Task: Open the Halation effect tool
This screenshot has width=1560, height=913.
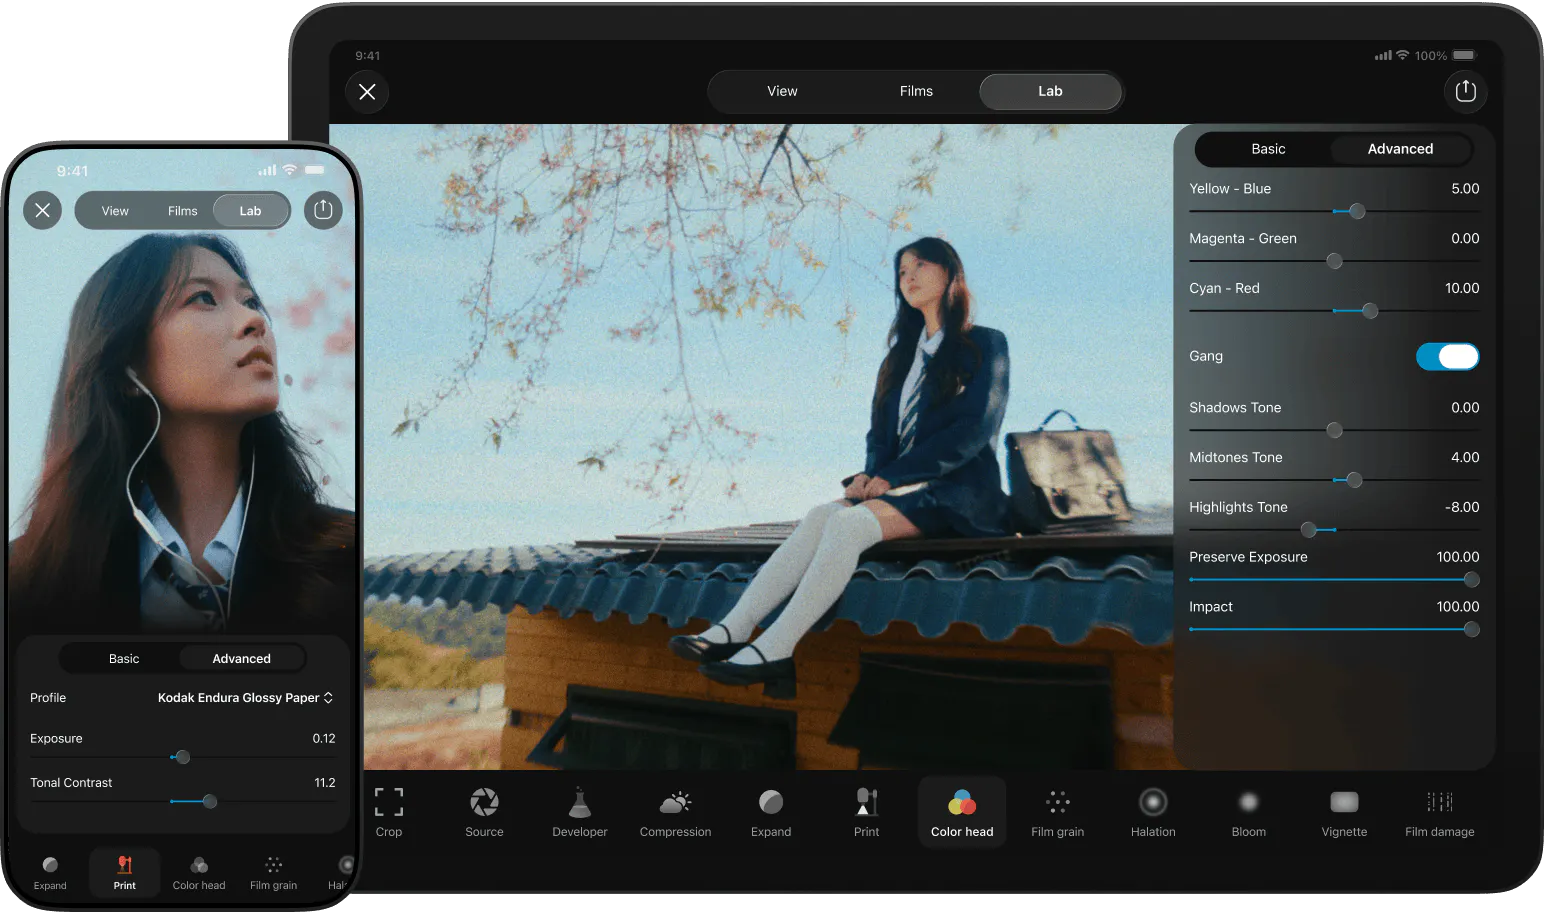Action: (1153, 812)
